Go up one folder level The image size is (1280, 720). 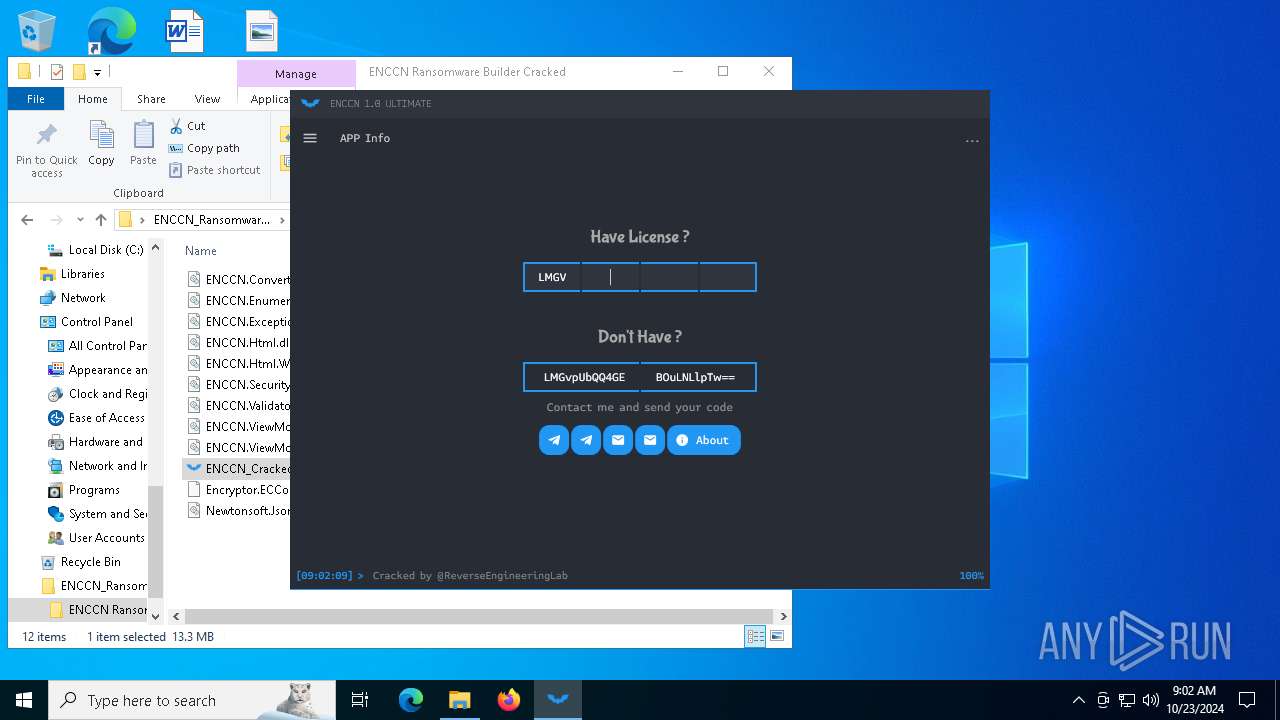tap(100, 220)
